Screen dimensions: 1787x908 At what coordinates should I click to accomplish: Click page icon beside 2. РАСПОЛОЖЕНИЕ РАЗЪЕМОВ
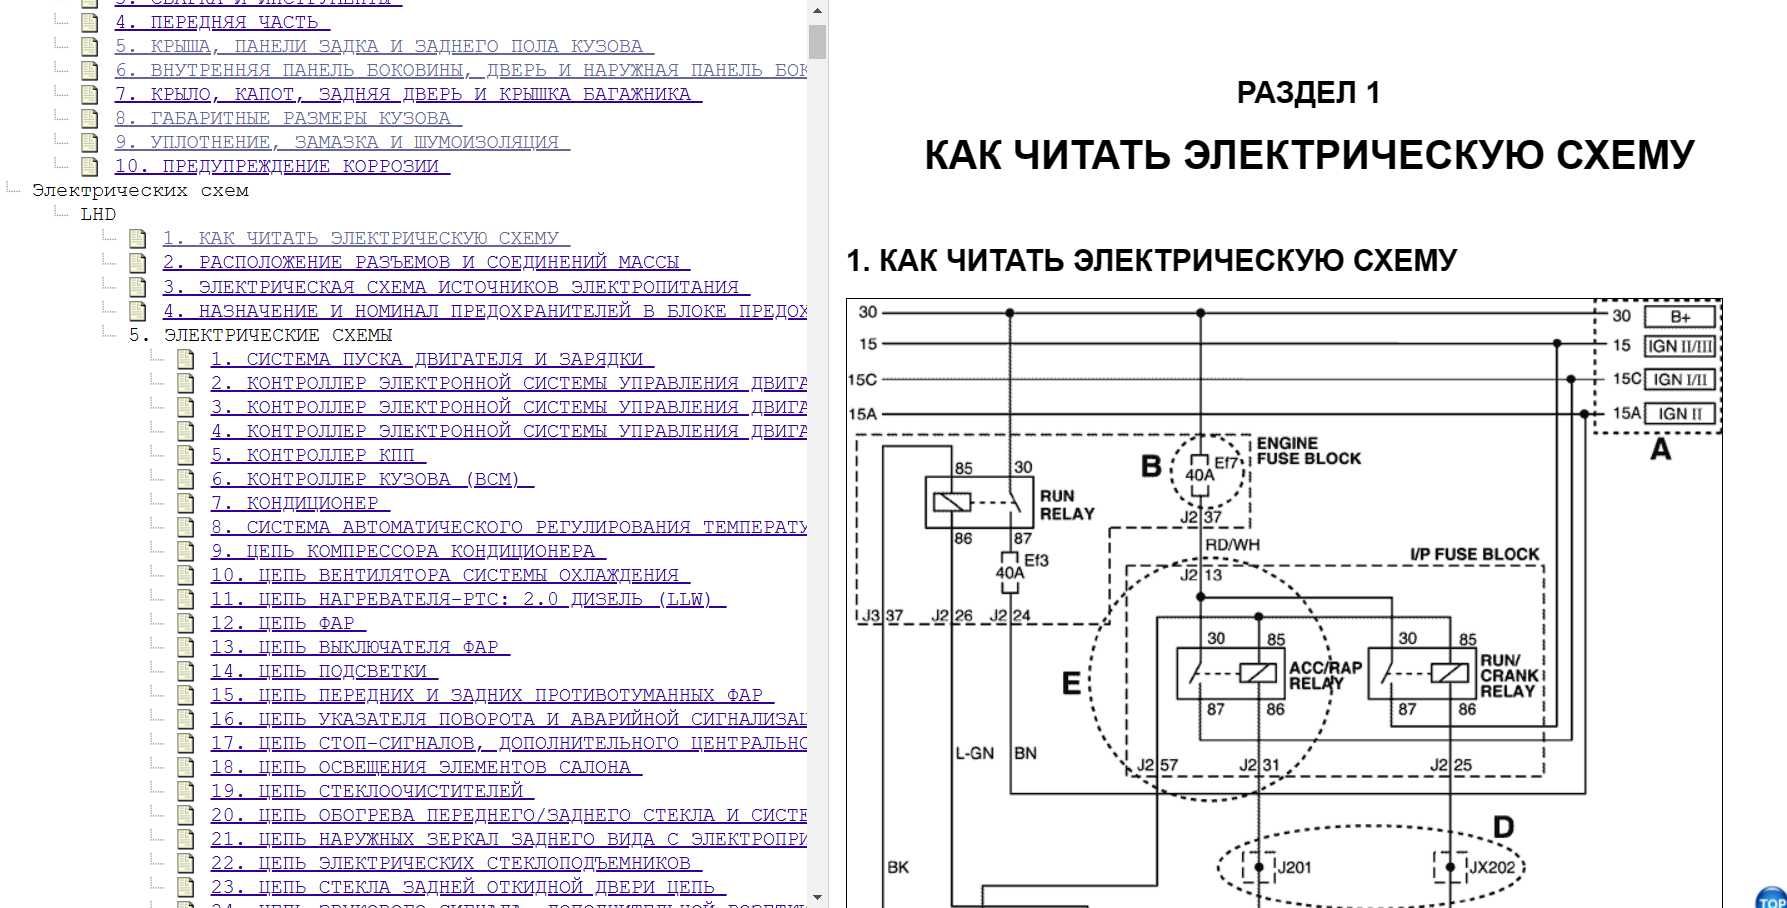(x=138, y=262)
